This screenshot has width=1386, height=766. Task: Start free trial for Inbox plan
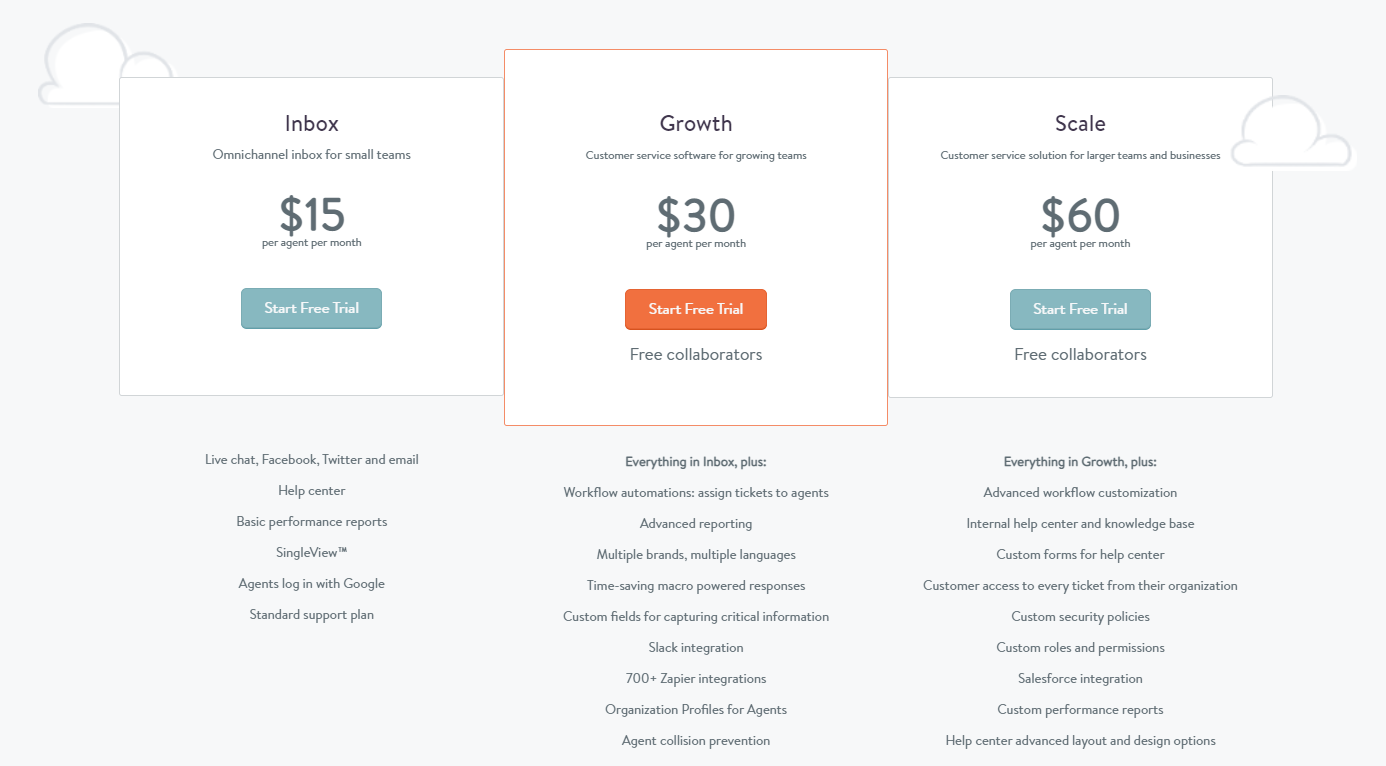tap(311, 308)
